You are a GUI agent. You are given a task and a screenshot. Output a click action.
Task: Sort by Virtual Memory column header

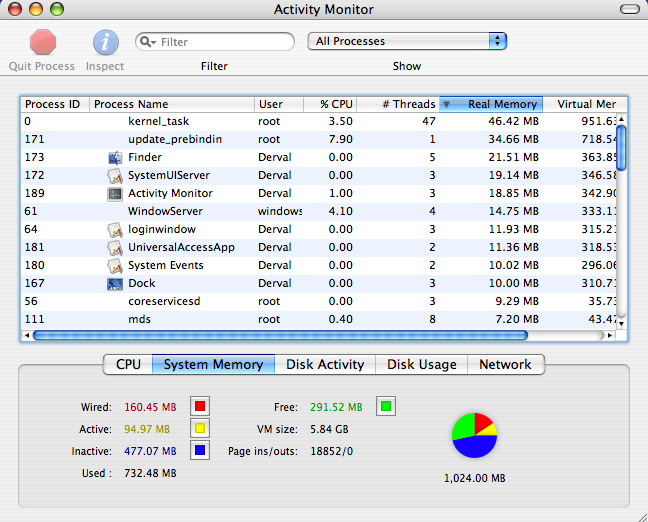[585, 104]
